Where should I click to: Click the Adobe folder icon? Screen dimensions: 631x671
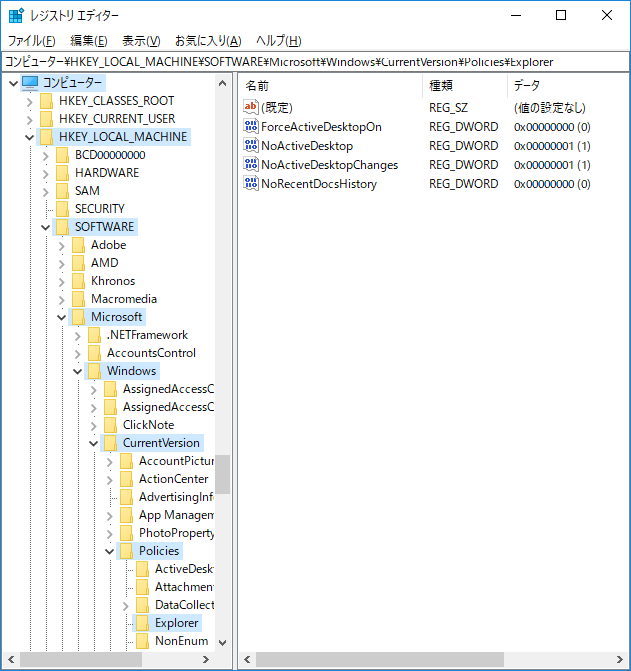click(x=78, y=245)
